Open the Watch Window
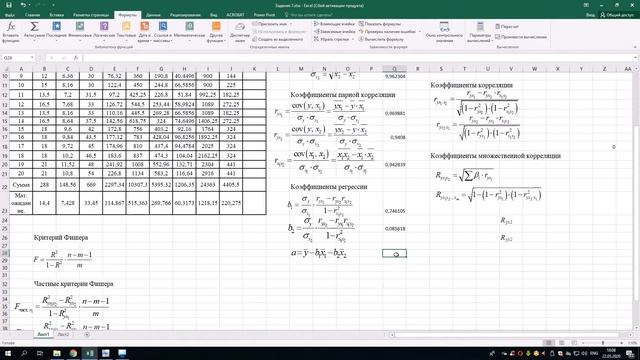 pyautogui.click(x=444, y=32)
